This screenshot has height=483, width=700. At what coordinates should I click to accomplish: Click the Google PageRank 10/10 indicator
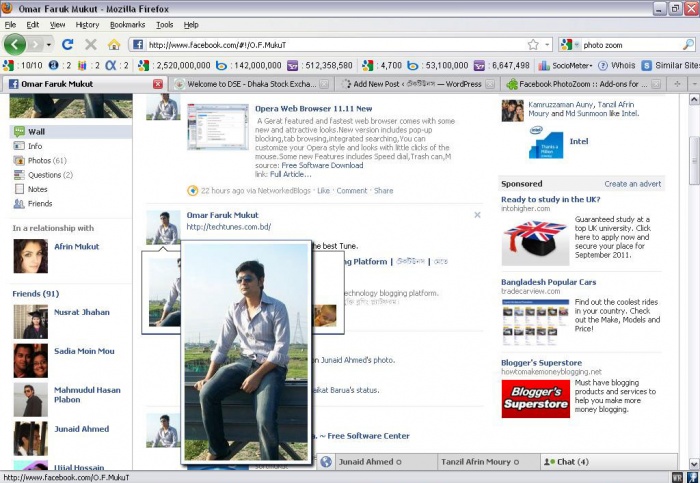23,66
